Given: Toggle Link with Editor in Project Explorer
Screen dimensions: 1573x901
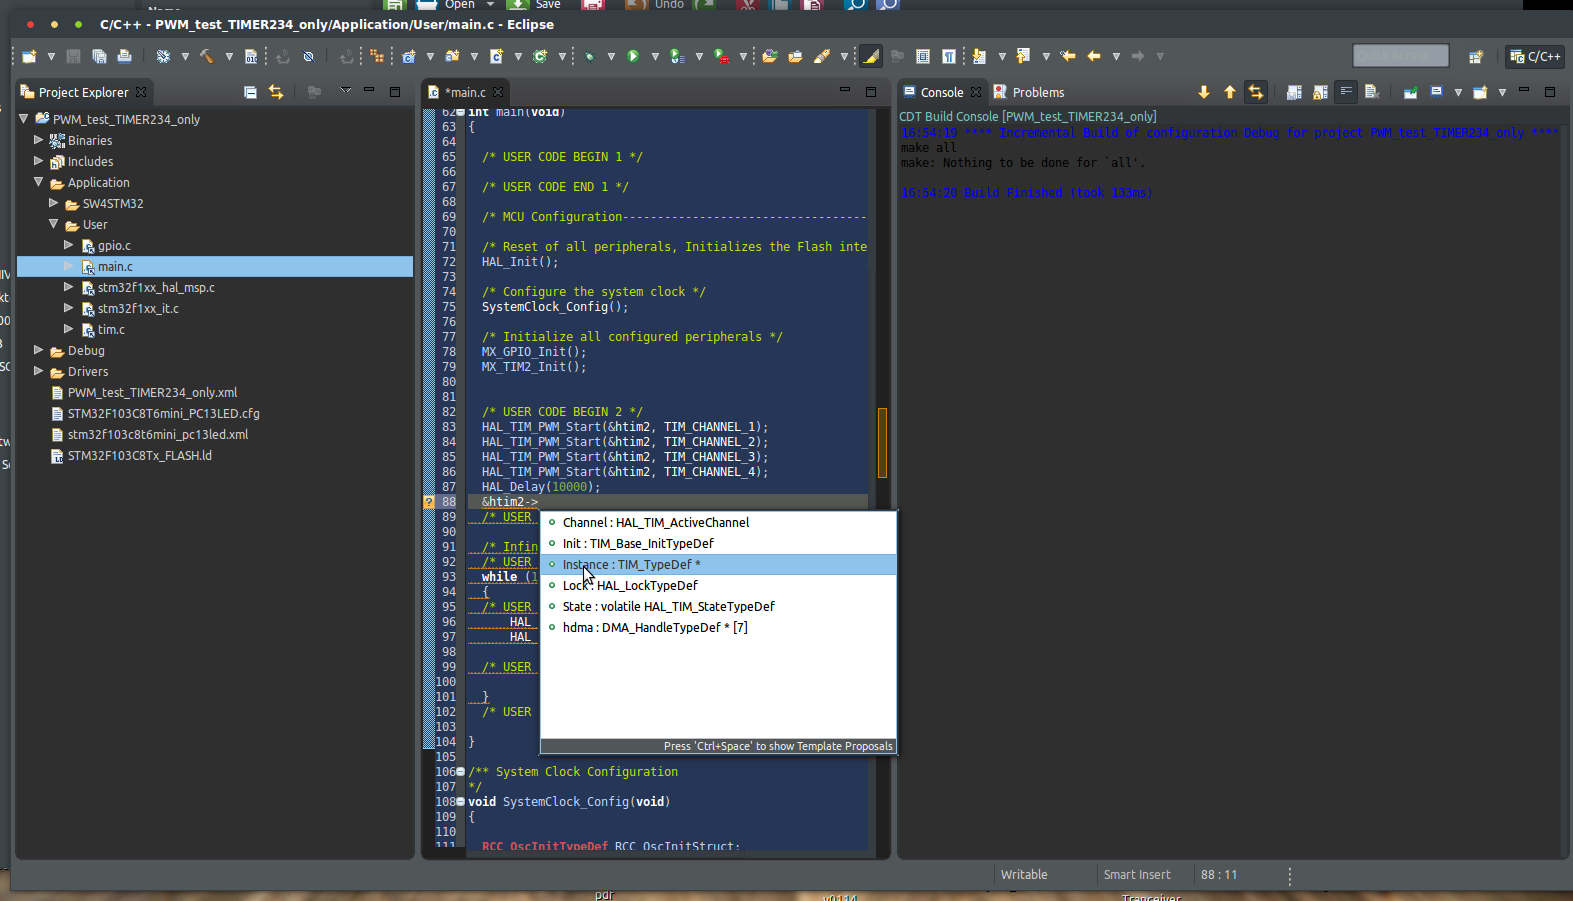Looking at the screenshot, I should 276,92.
